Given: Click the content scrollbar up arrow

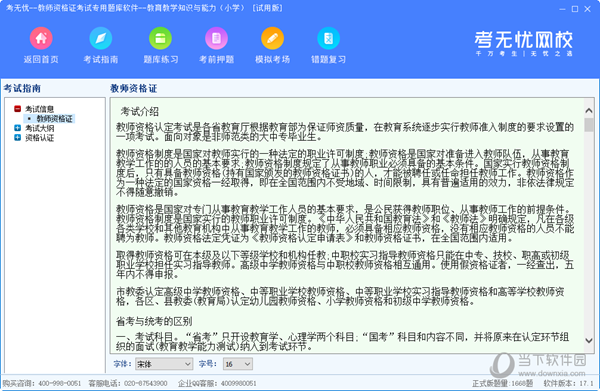Looking at the screenshot, I should coord(589,111).
